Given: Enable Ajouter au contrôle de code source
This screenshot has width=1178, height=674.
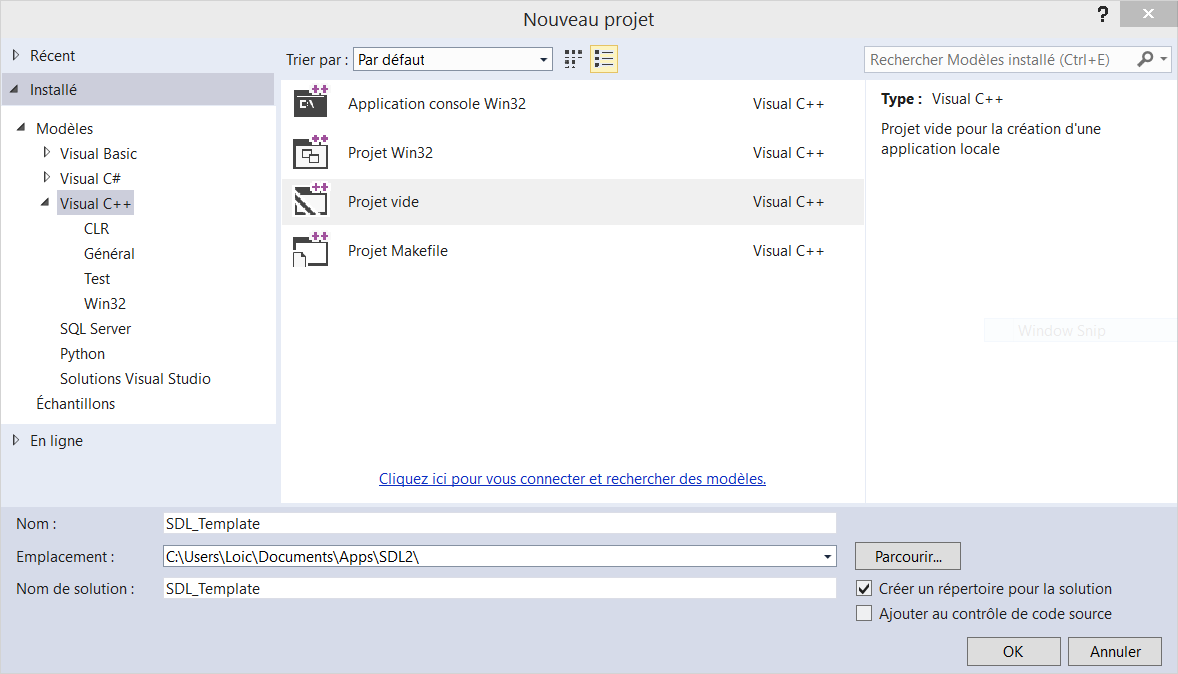Looking at the screenshot, I should click(865, 614).
